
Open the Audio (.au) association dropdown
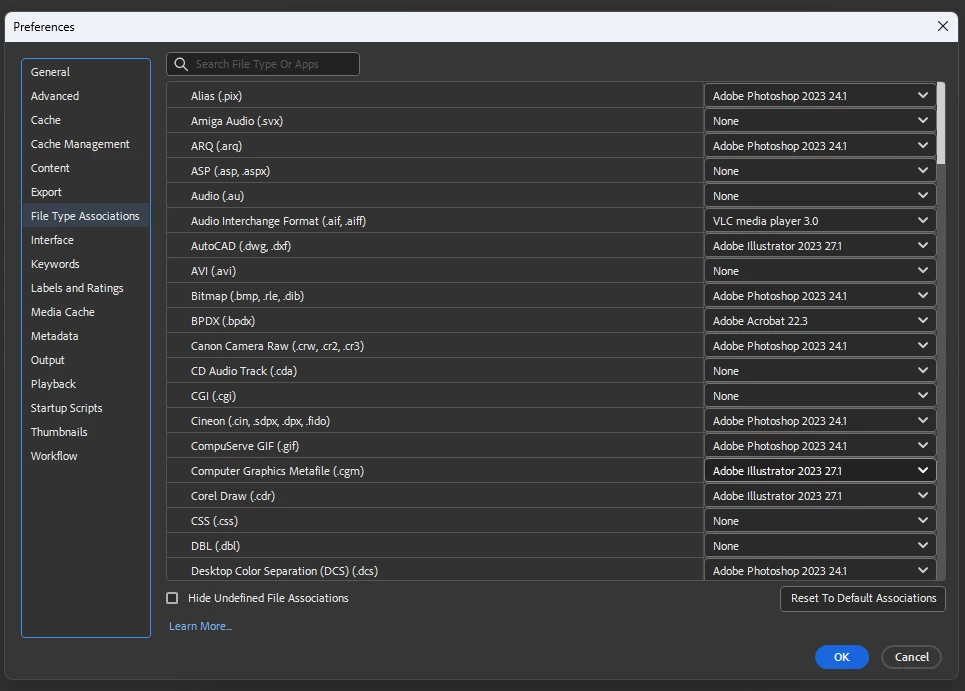(x=820, y=196)
